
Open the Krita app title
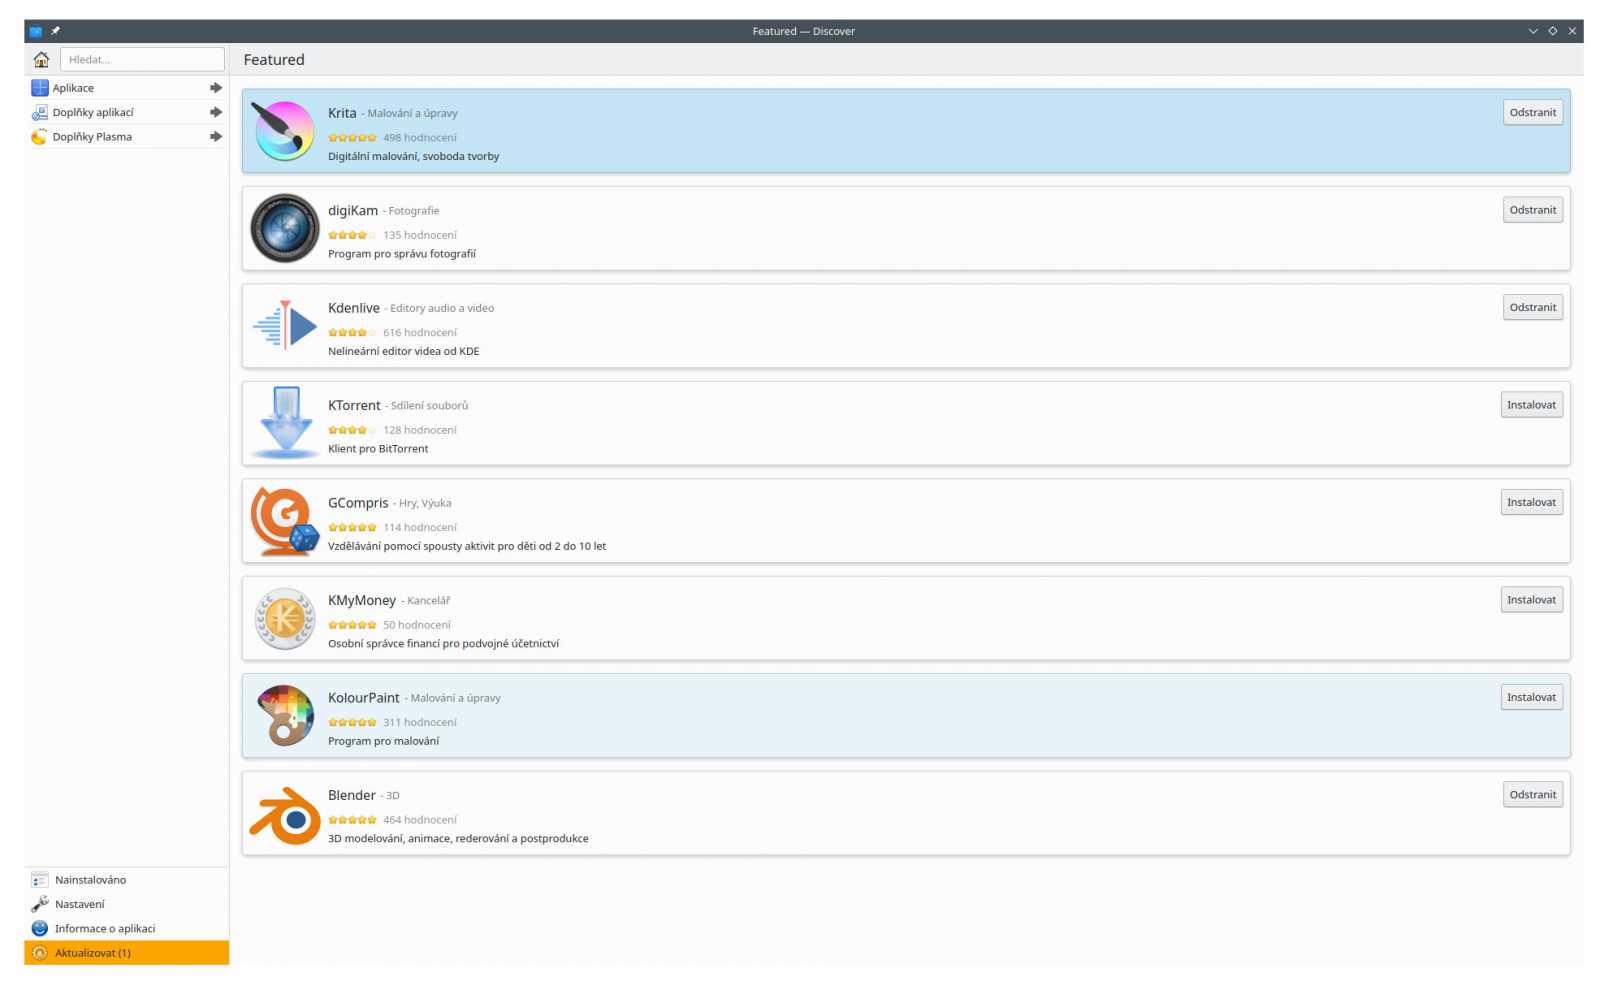342,113
